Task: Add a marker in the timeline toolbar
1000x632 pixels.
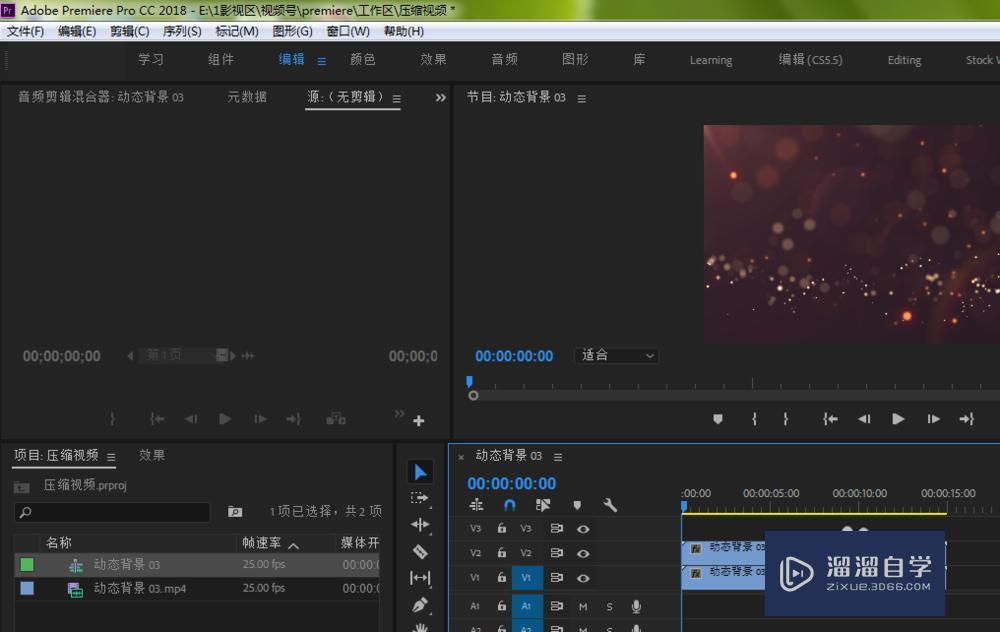Action: 577,505
